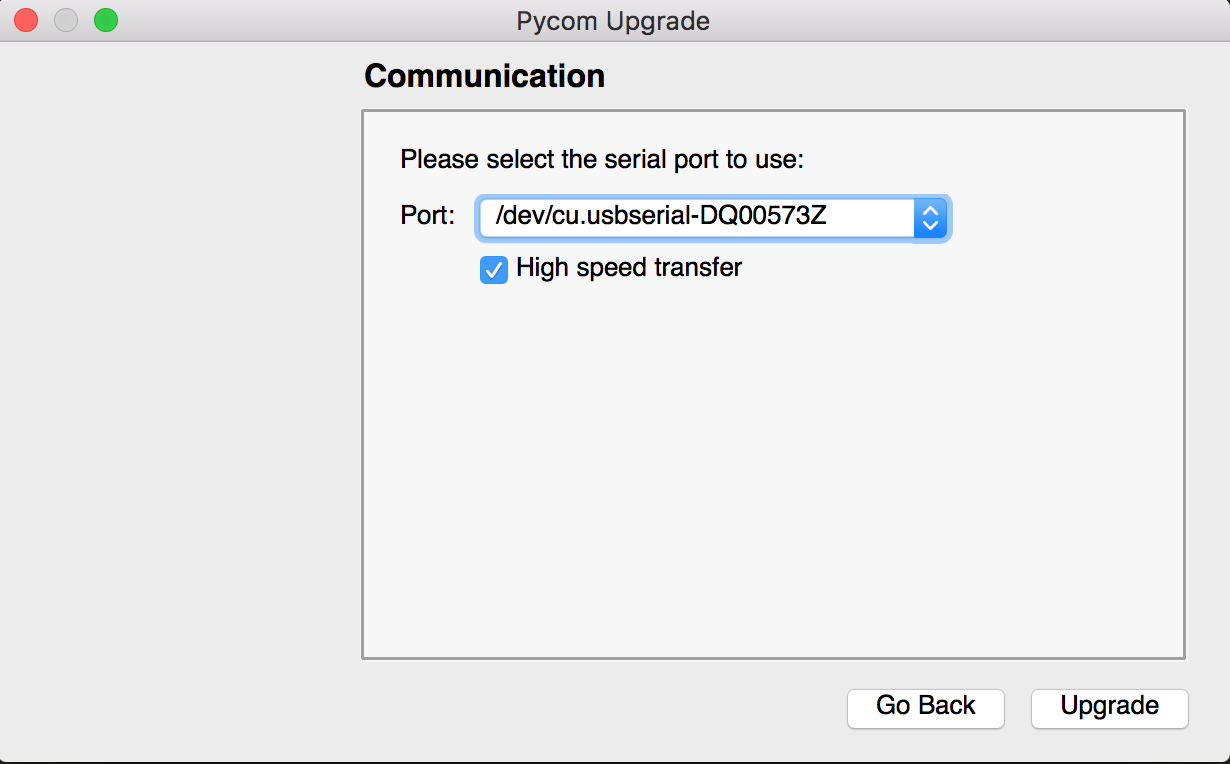Image resolution: width=1230 pixels, height=764 pixels.
Task: Click the grayed-out minimize window button
Action: point(65,20)
